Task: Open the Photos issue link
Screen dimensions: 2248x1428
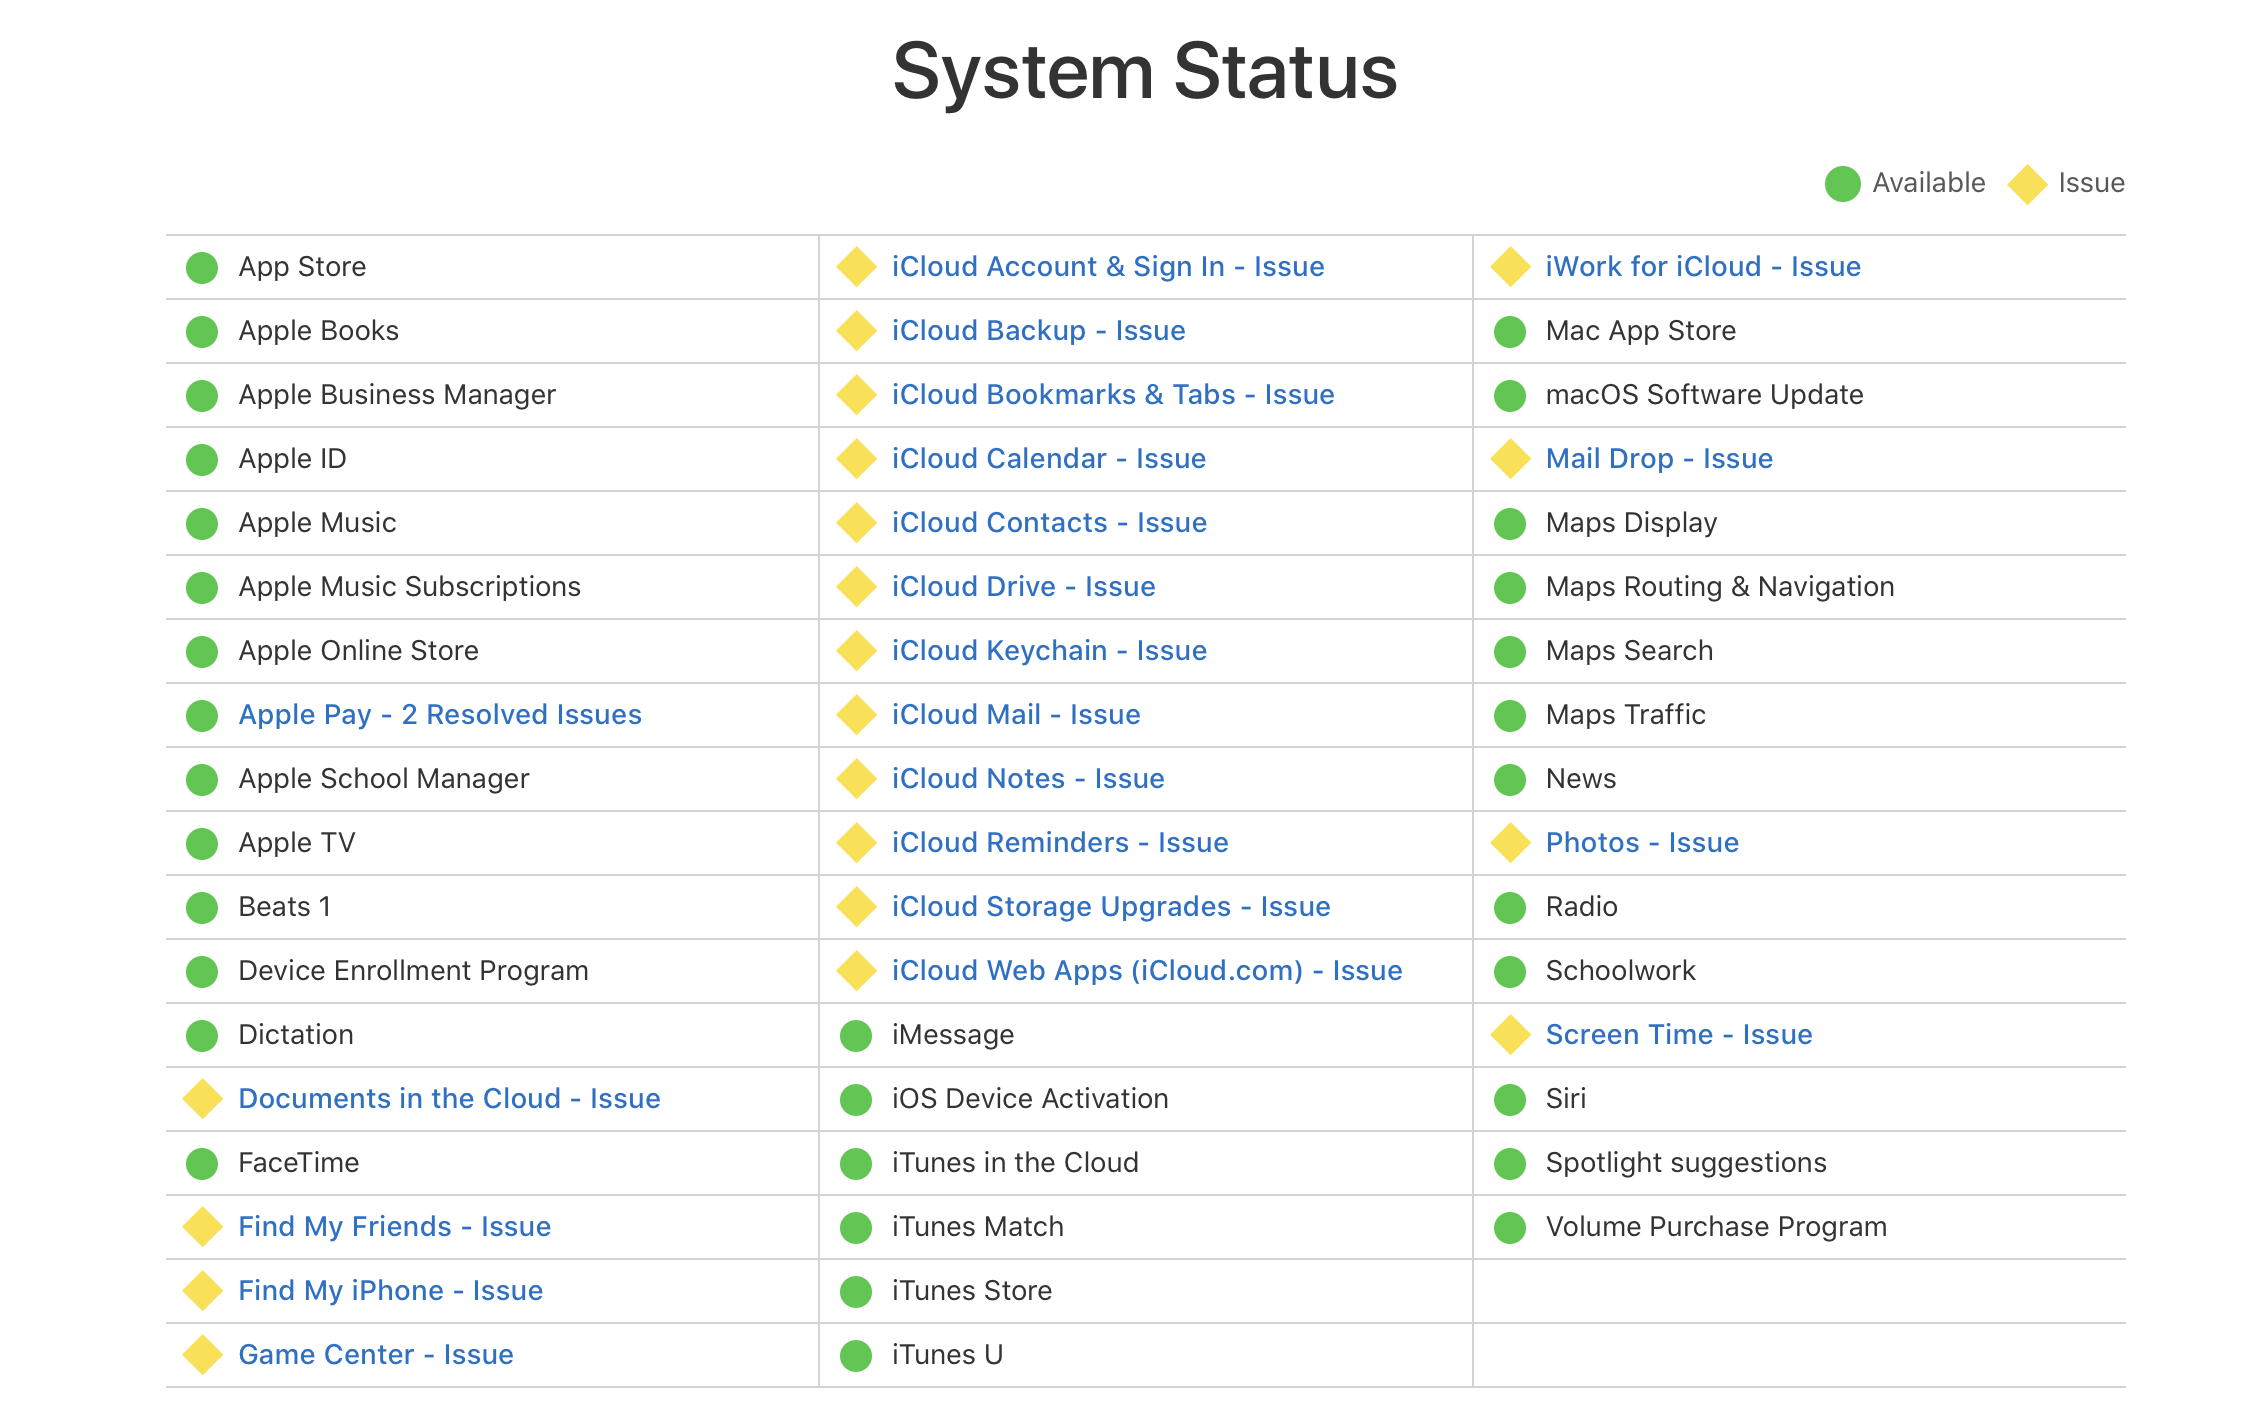Action: coord(1642,843)
